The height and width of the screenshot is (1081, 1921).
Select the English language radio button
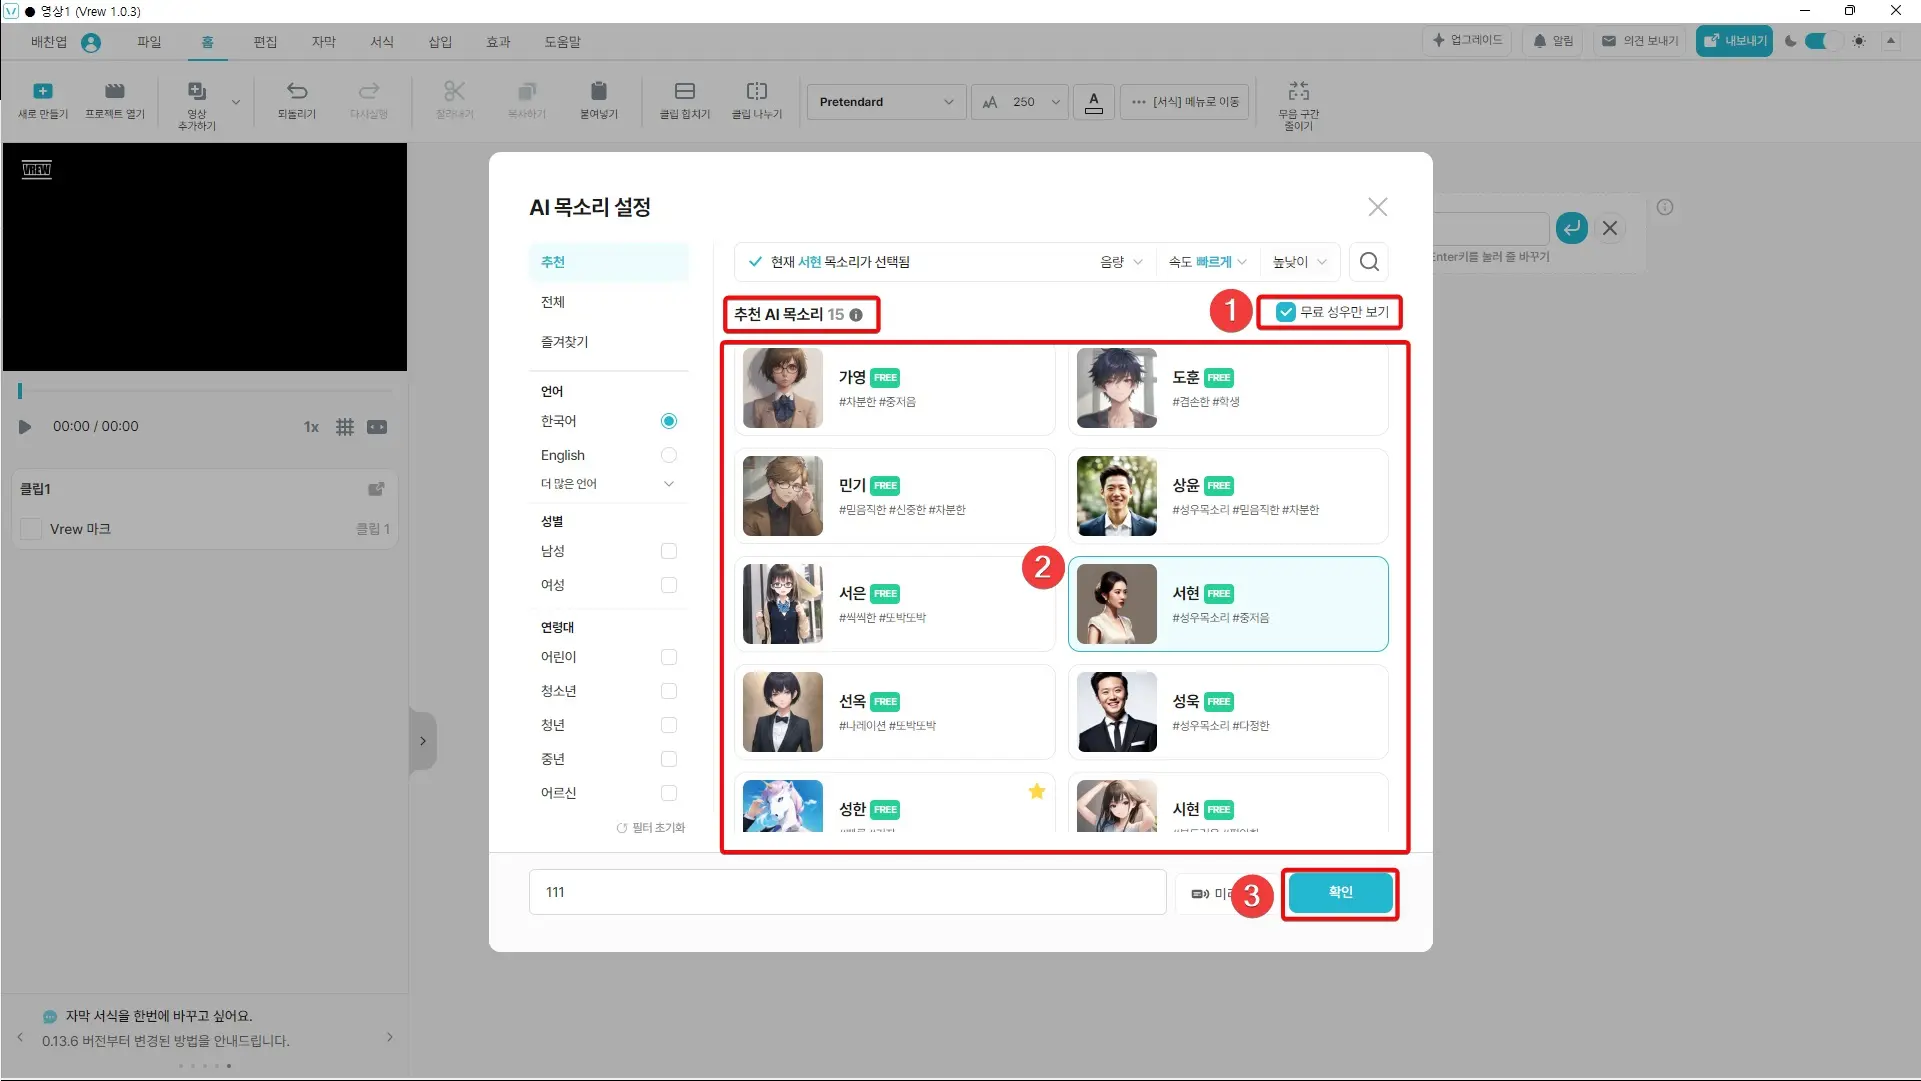669,455
